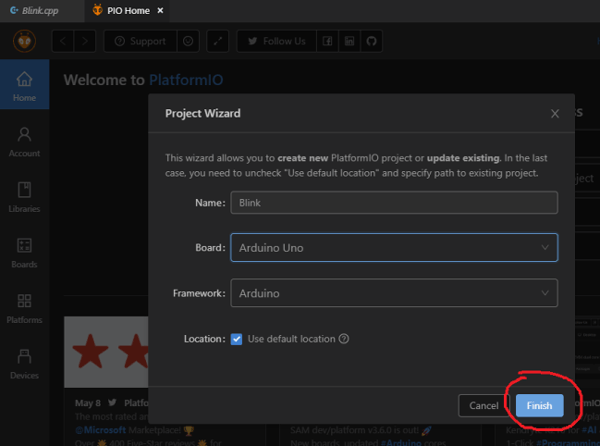Click the GitHub icon in toolbar
The image size is (600, 446).
(371, 41)
